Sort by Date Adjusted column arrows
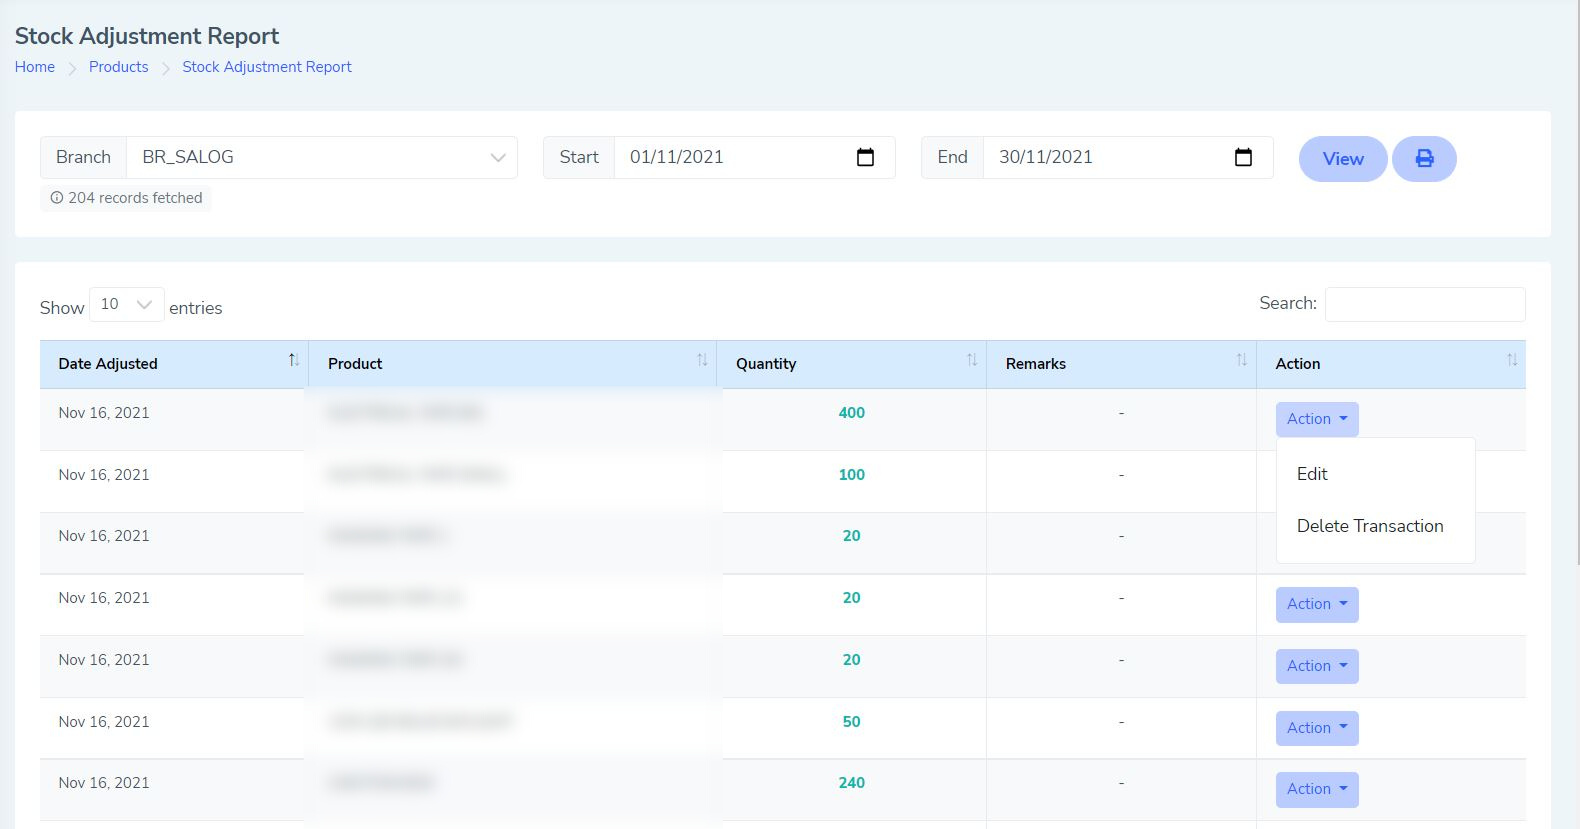Viewport: 1580px width, 829px height. (x=294, y=360)
